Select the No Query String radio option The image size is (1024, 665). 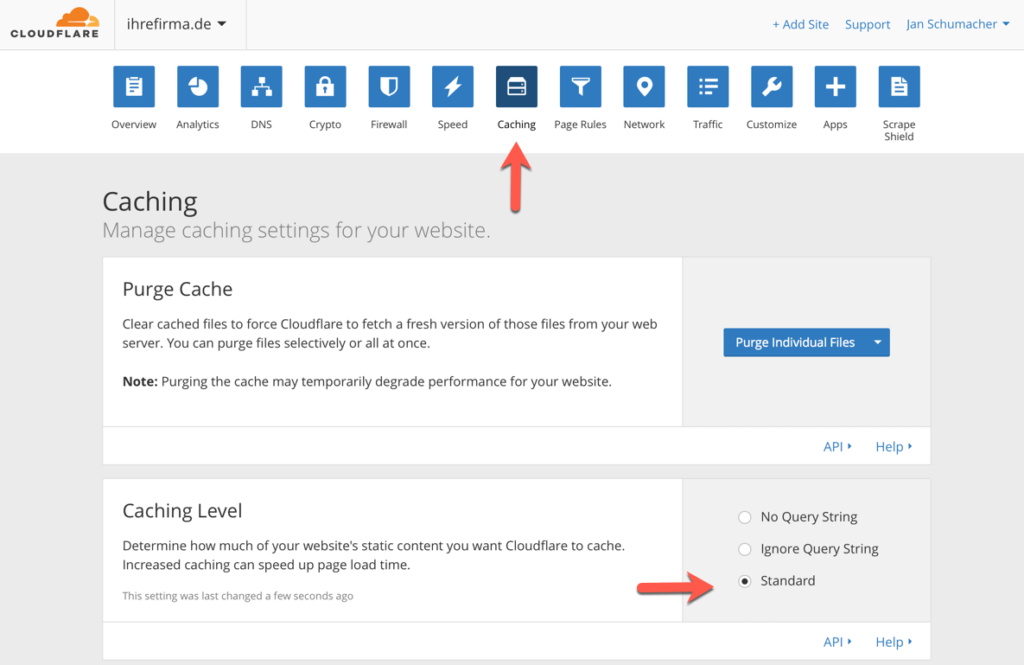tap(744, 517)
